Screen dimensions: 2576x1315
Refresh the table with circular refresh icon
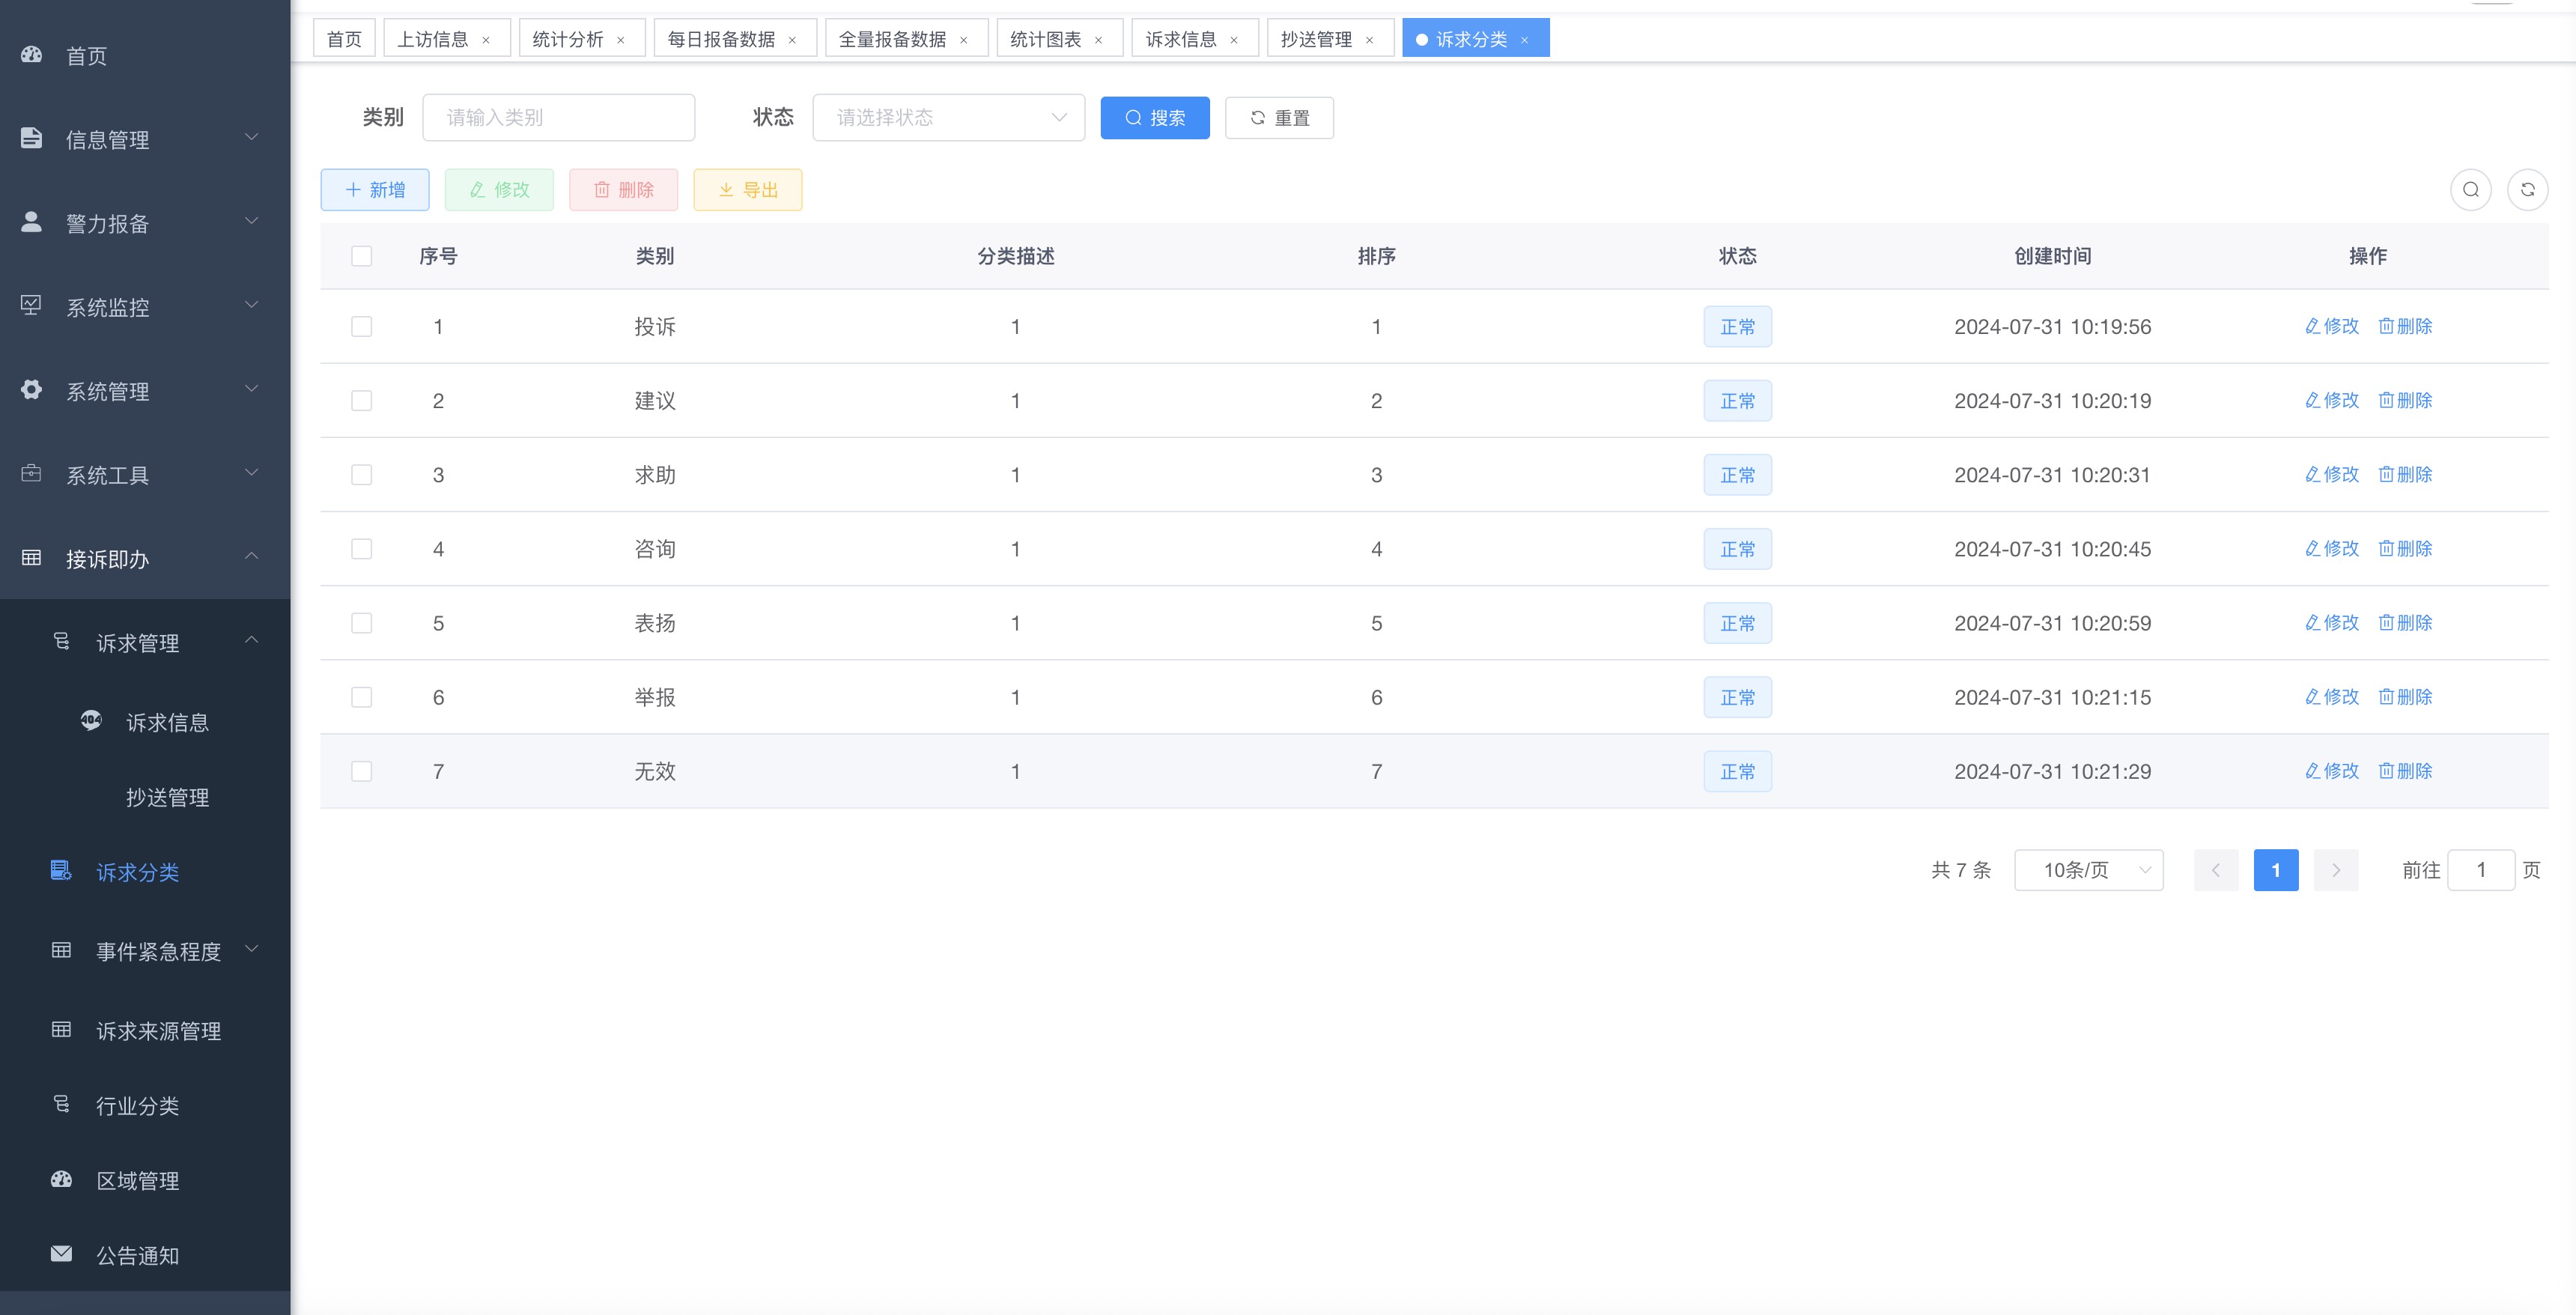point(2528,190)
